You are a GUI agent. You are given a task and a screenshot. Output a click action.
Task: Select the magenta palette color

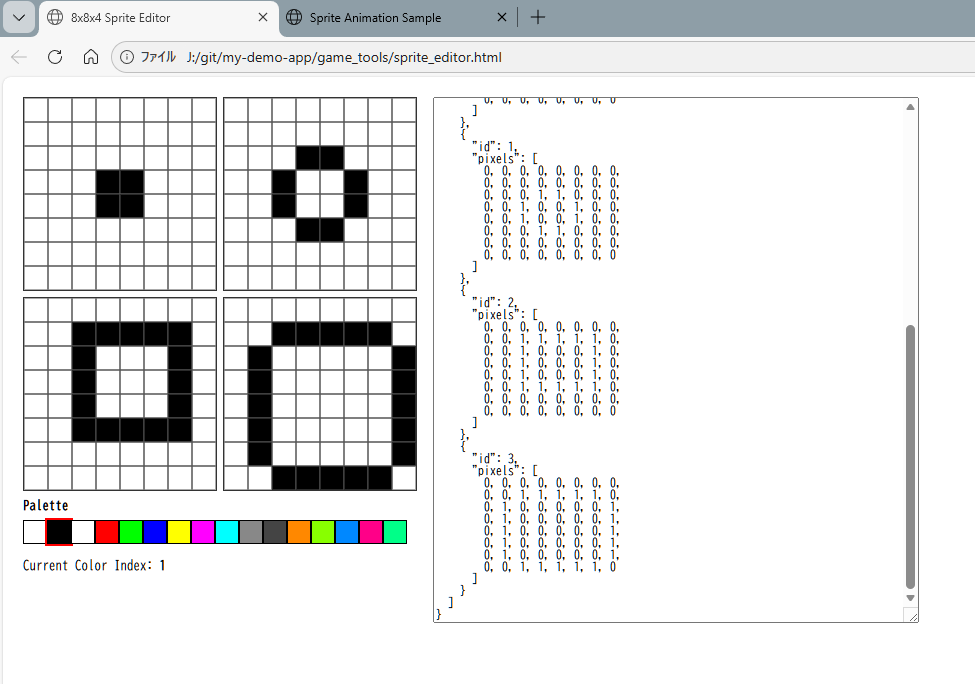pyautogui.click(x=203, y=532)
